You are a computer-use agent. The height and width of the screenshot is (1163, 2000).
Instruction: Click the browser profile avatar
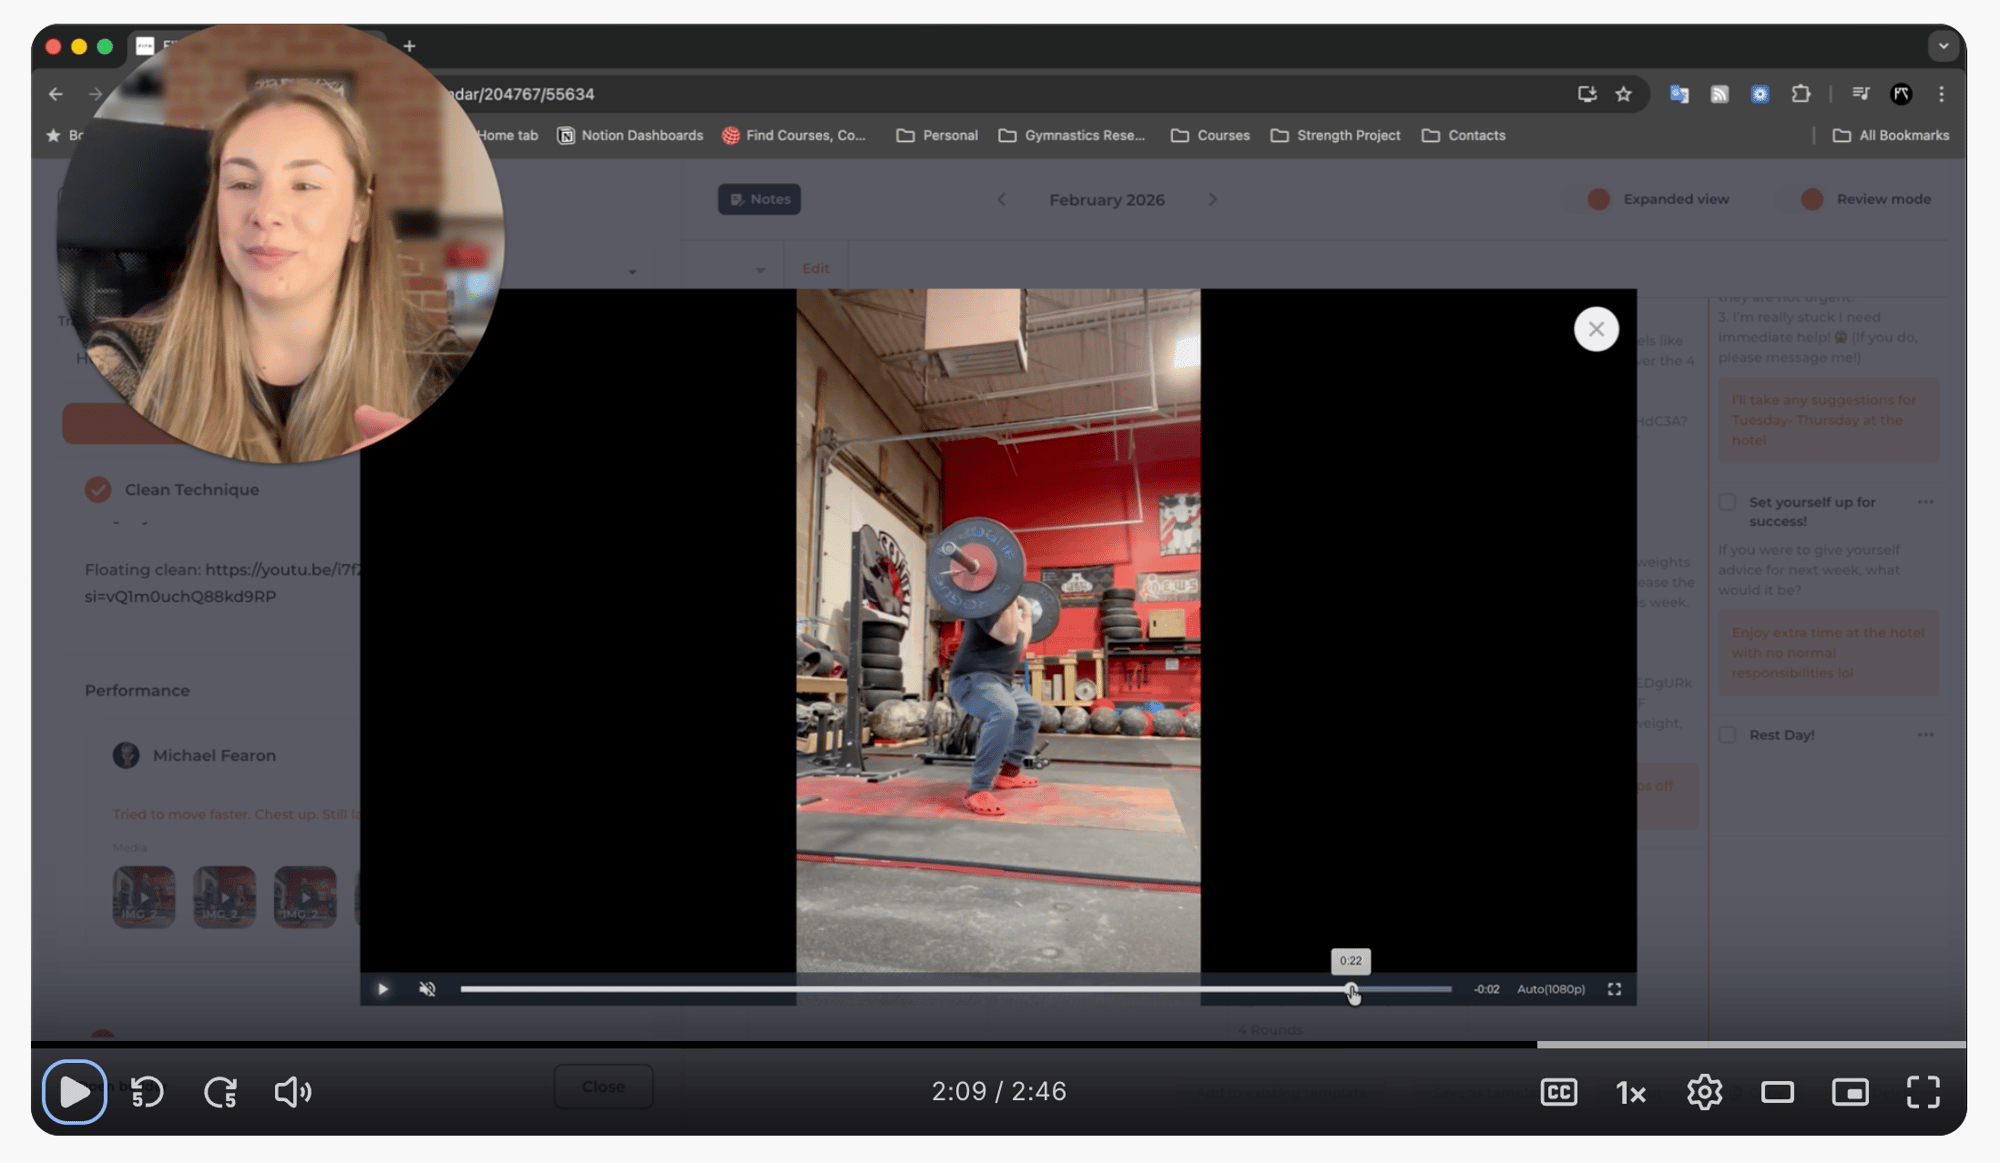1902,94
